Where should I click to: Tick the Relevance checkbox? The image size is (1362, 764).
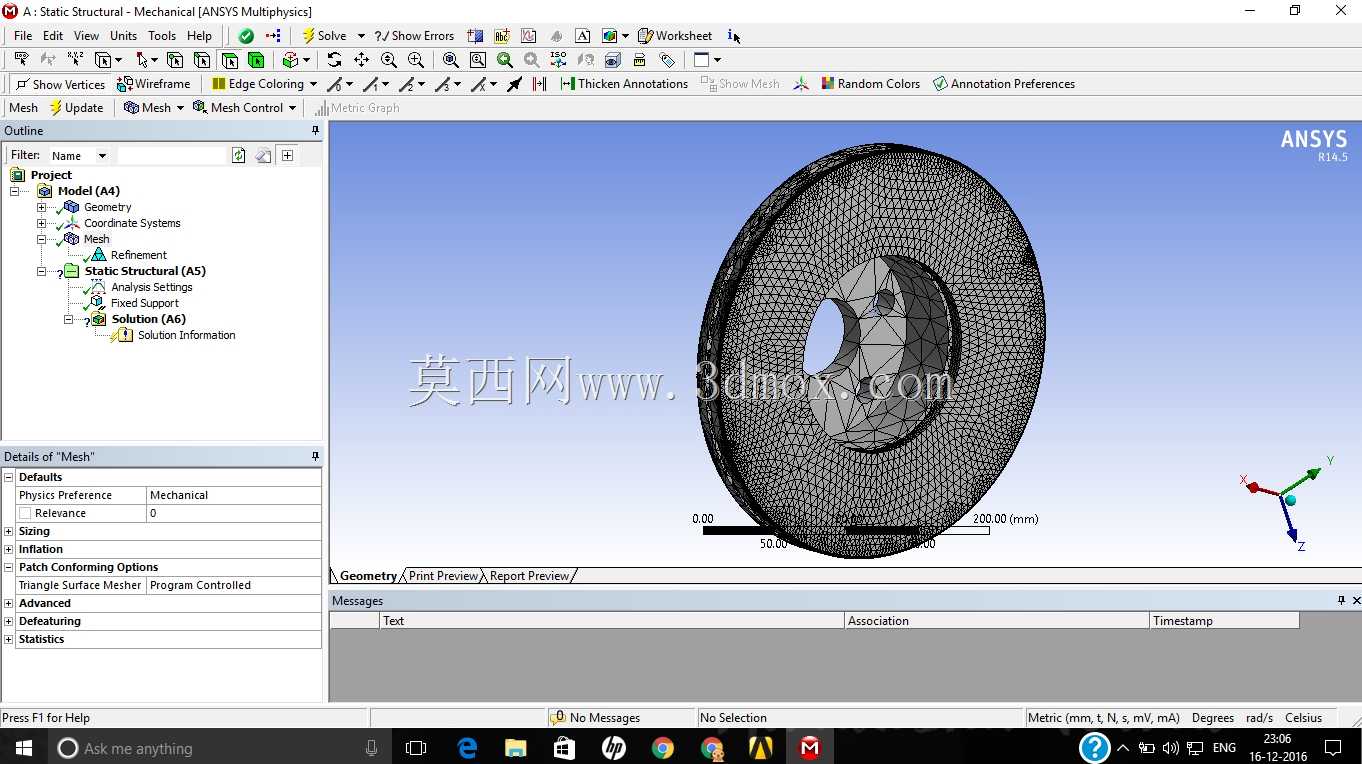click(25, 513)
